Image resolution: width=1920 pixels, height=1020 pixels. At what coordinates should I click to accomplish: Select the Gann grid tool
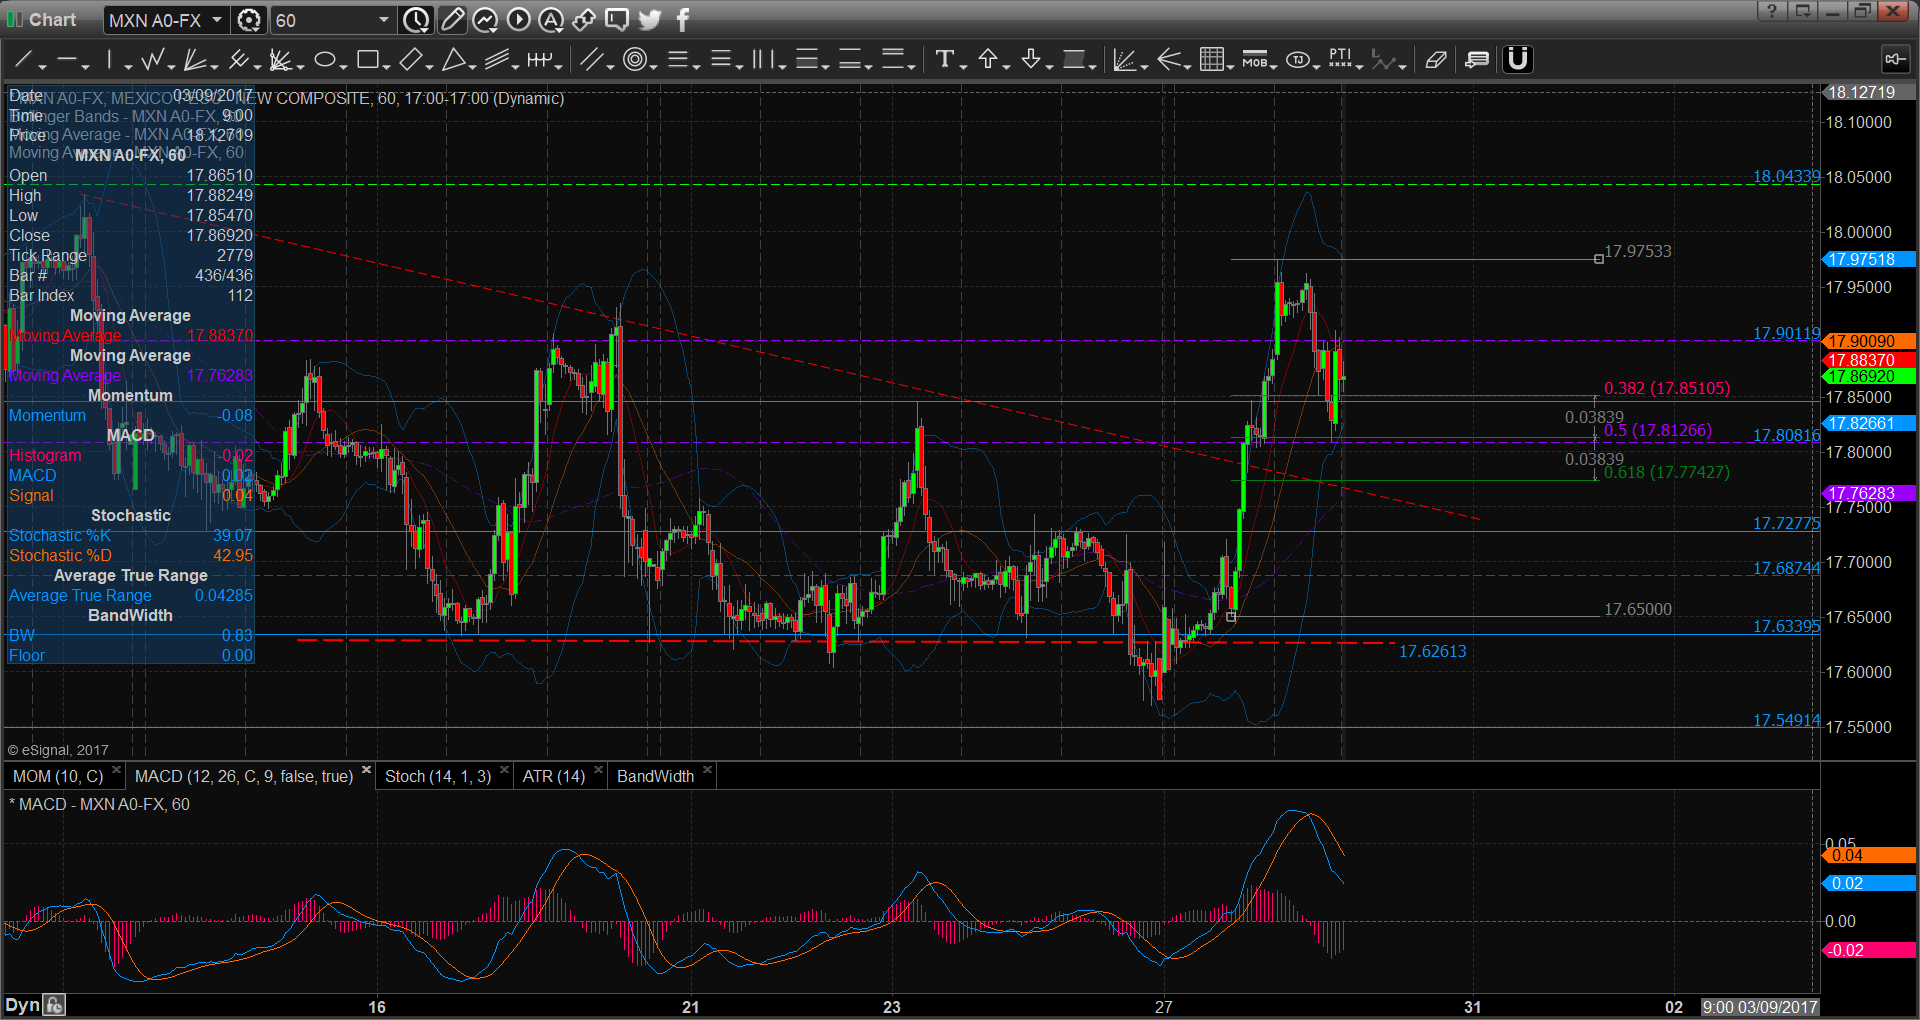pos(1211,60)
